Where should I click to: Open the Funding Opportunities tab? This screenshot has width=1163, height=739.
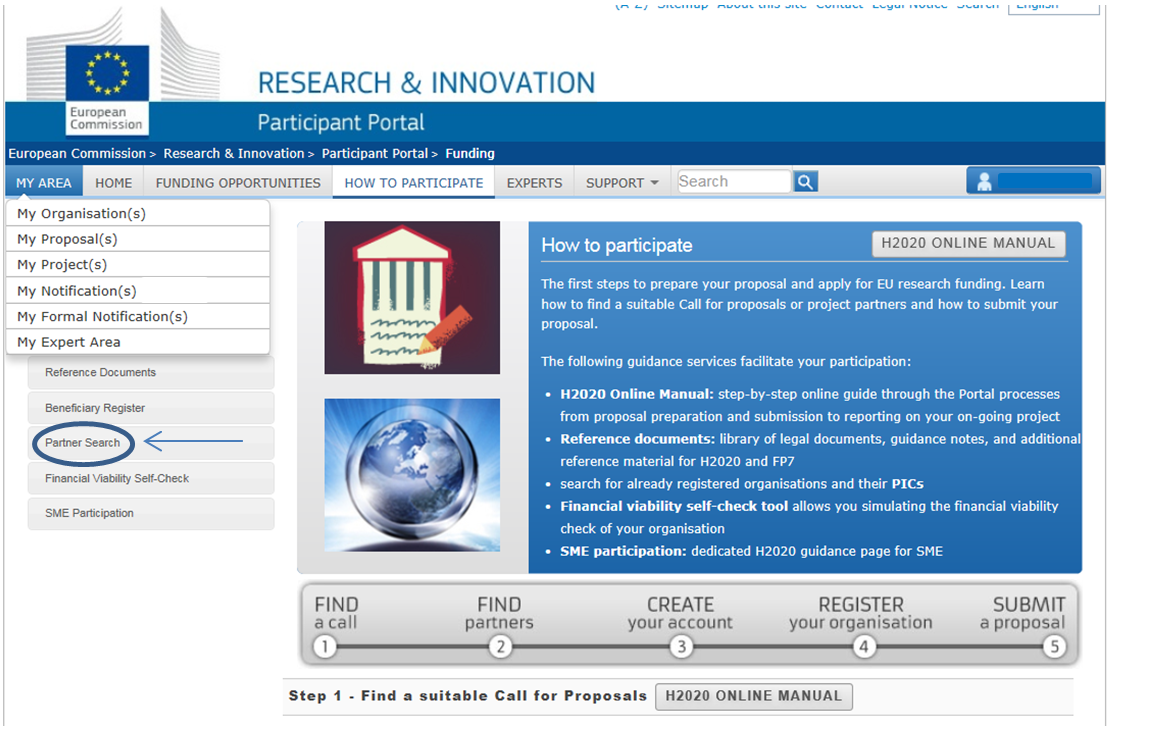tap(238, 183)
